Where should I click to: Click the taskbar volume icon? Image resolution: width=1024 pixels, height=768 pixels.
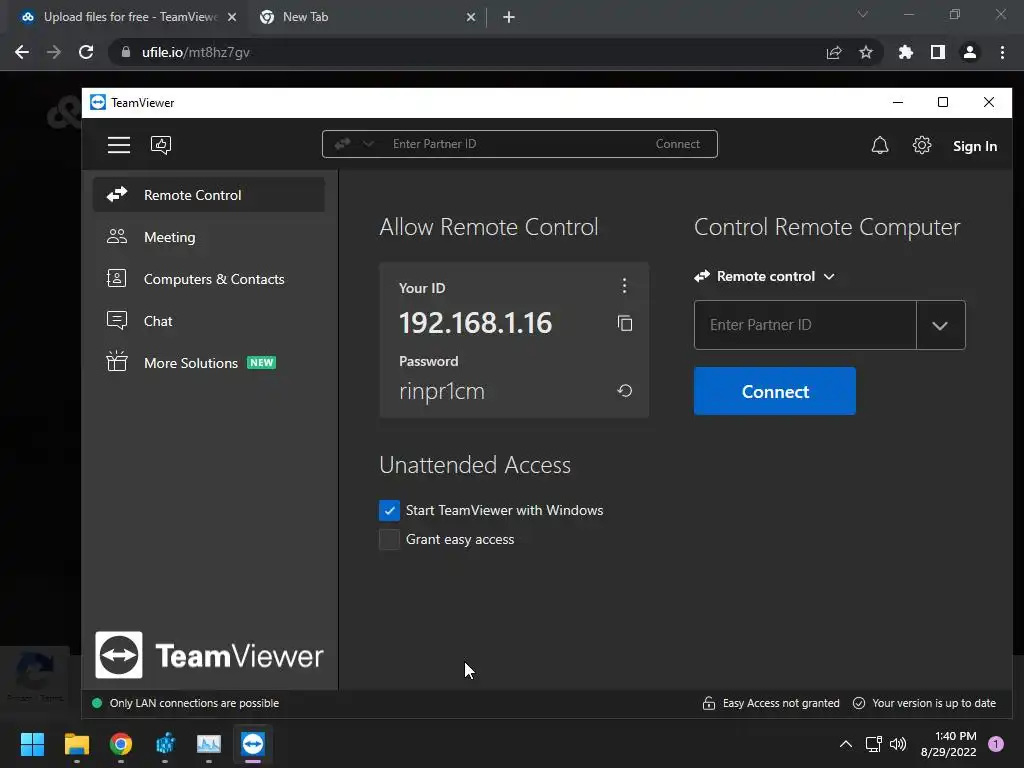(898, 744)
